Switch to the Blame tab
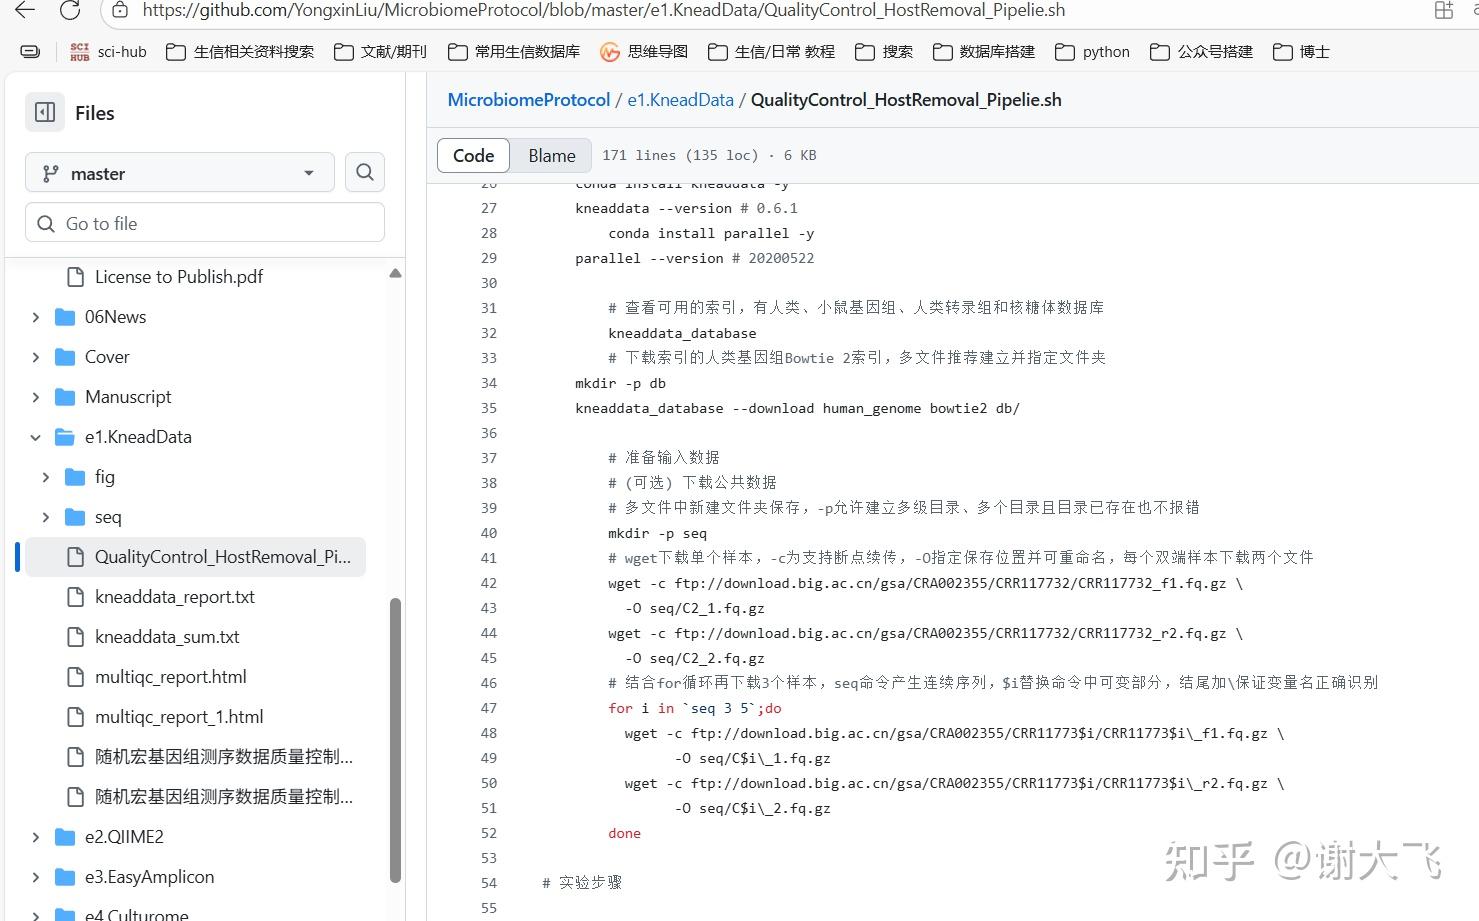This screenshot has height=921, width=1479. [x=551, y=155]
